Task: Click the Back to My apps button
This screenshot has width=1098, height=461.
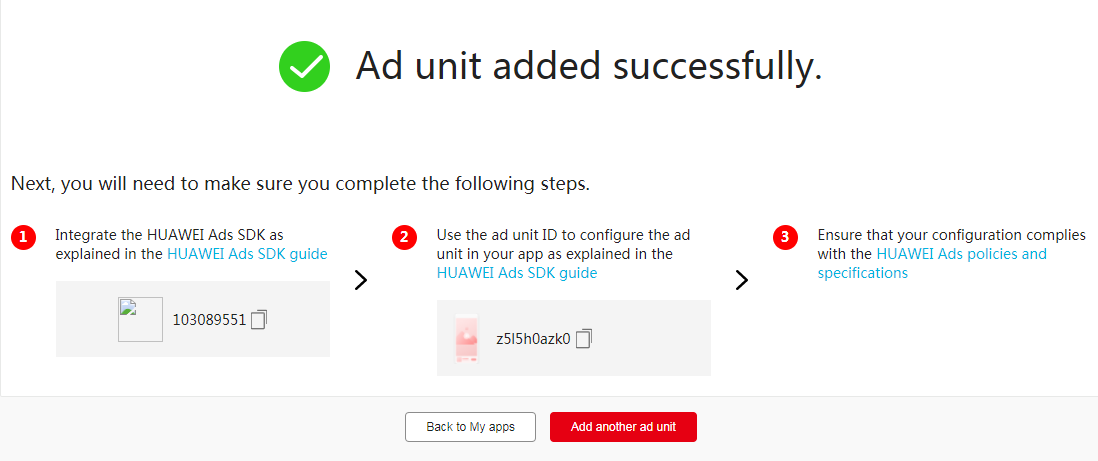Action: coord(470,427)
